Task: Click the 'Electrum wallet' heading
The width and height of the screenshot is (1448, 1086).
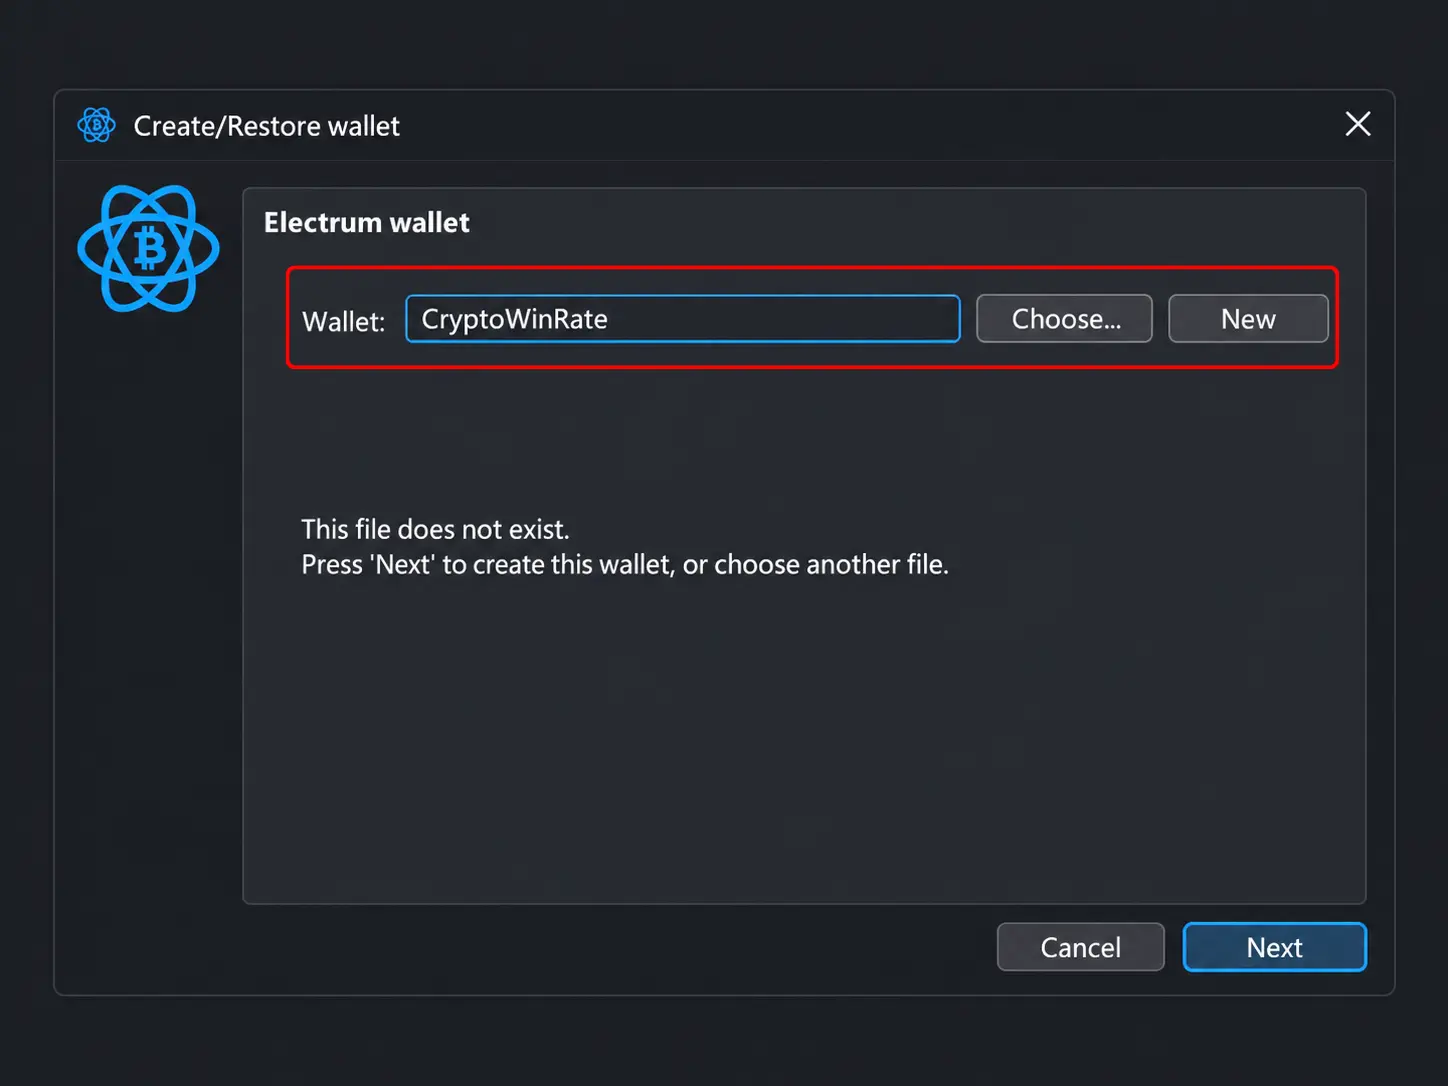Action: click(x=367, y=222)
